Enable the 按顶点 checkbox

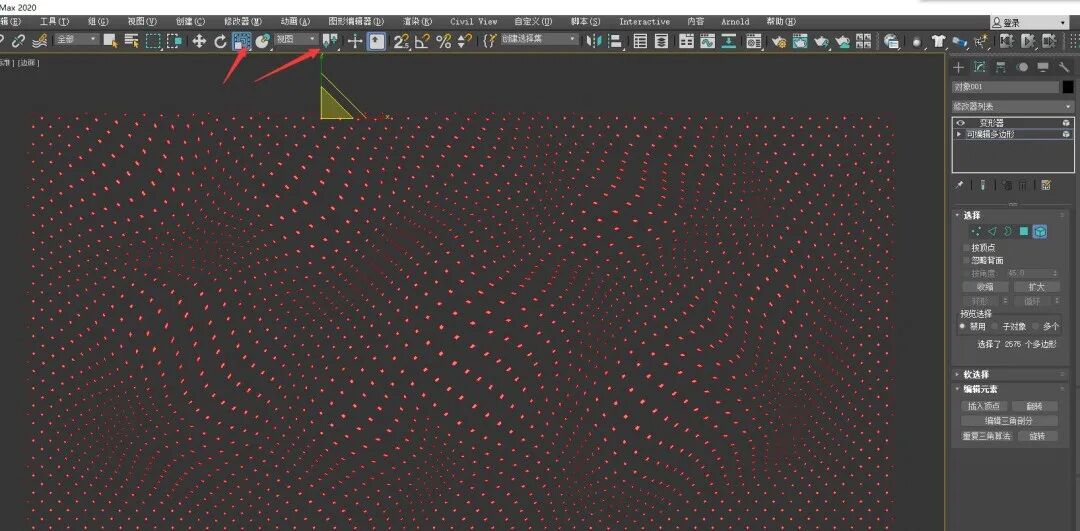click(966, 247)
